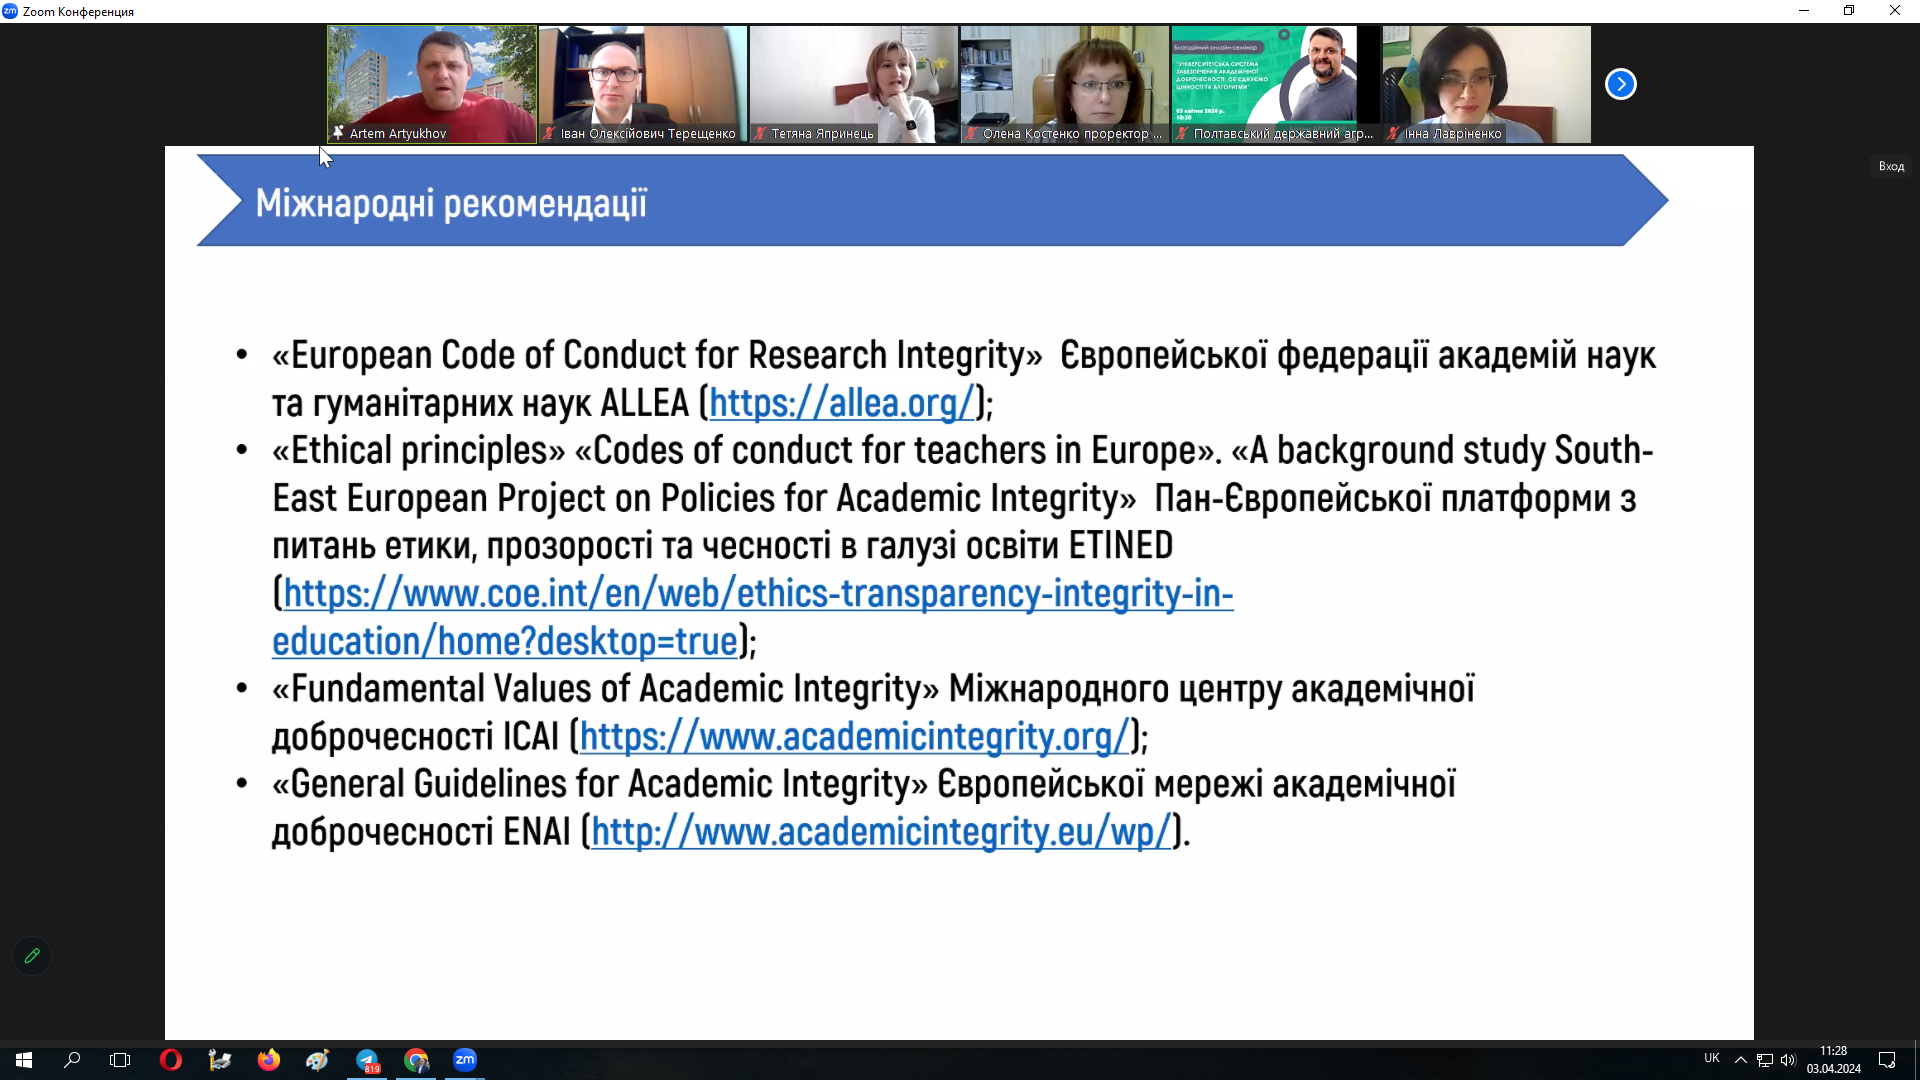Open Opera browser from the taskbar

point(170,1060)
